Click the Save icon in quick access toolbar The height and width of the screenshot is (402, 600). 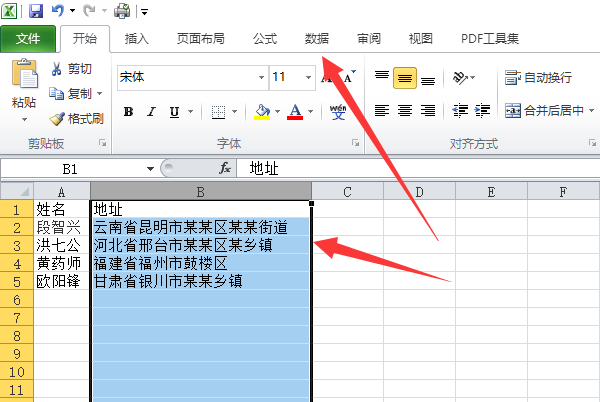36,11
